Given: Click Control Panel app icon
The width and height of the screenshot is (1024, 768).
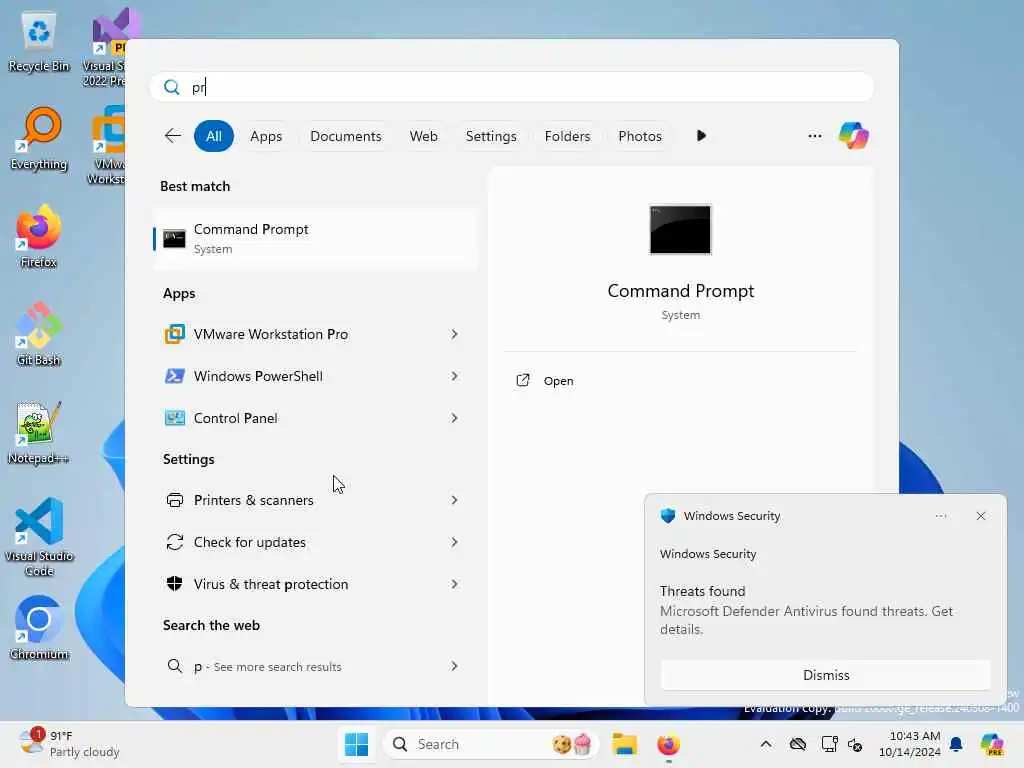Looking at the screenshot, I should pyautogui.click(x=174, y=418).
